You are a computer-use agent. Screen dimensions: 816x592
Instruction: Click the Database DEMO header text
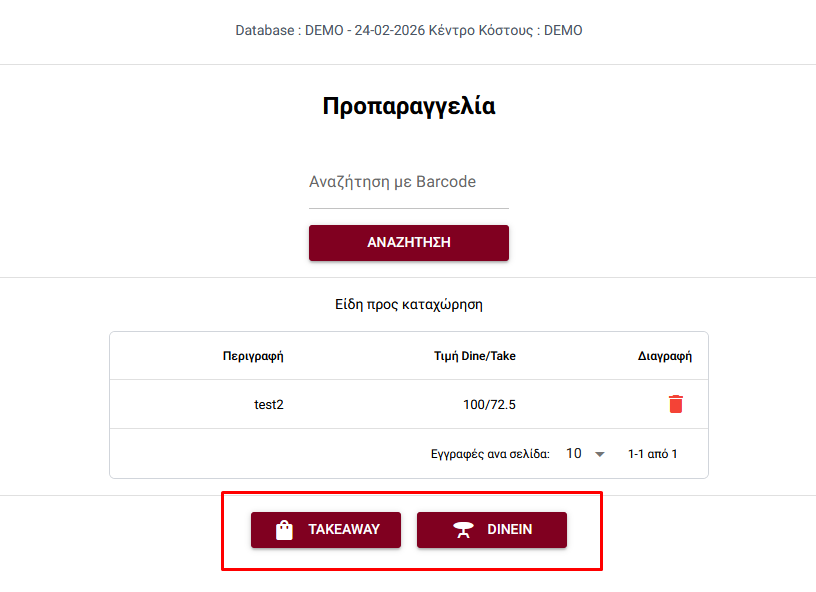coord(408,30)
